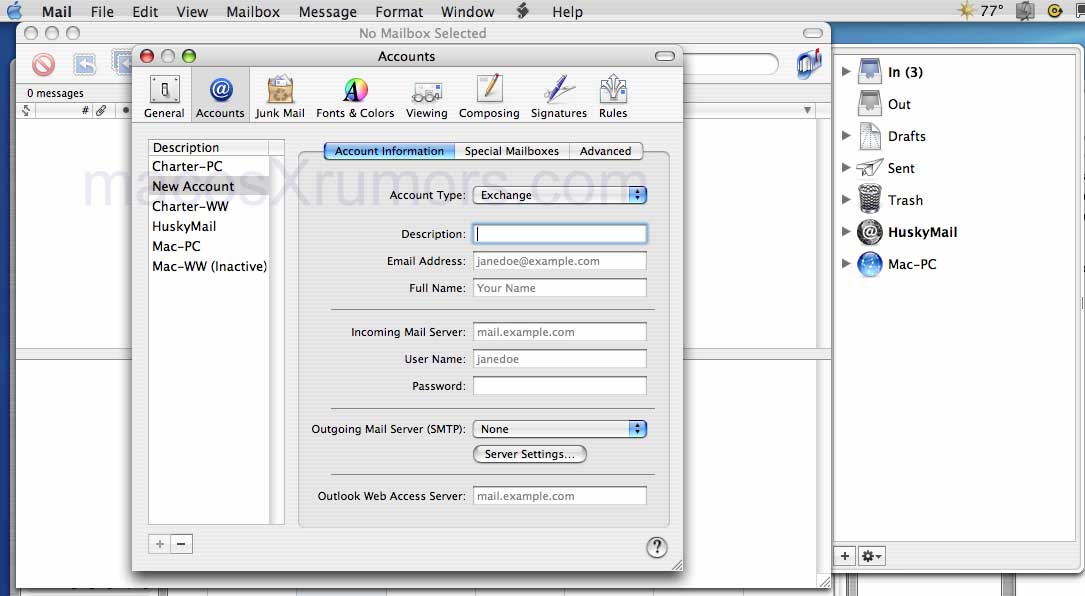
Task: Select the Trash mailbox icon
Action: (870, 199)
